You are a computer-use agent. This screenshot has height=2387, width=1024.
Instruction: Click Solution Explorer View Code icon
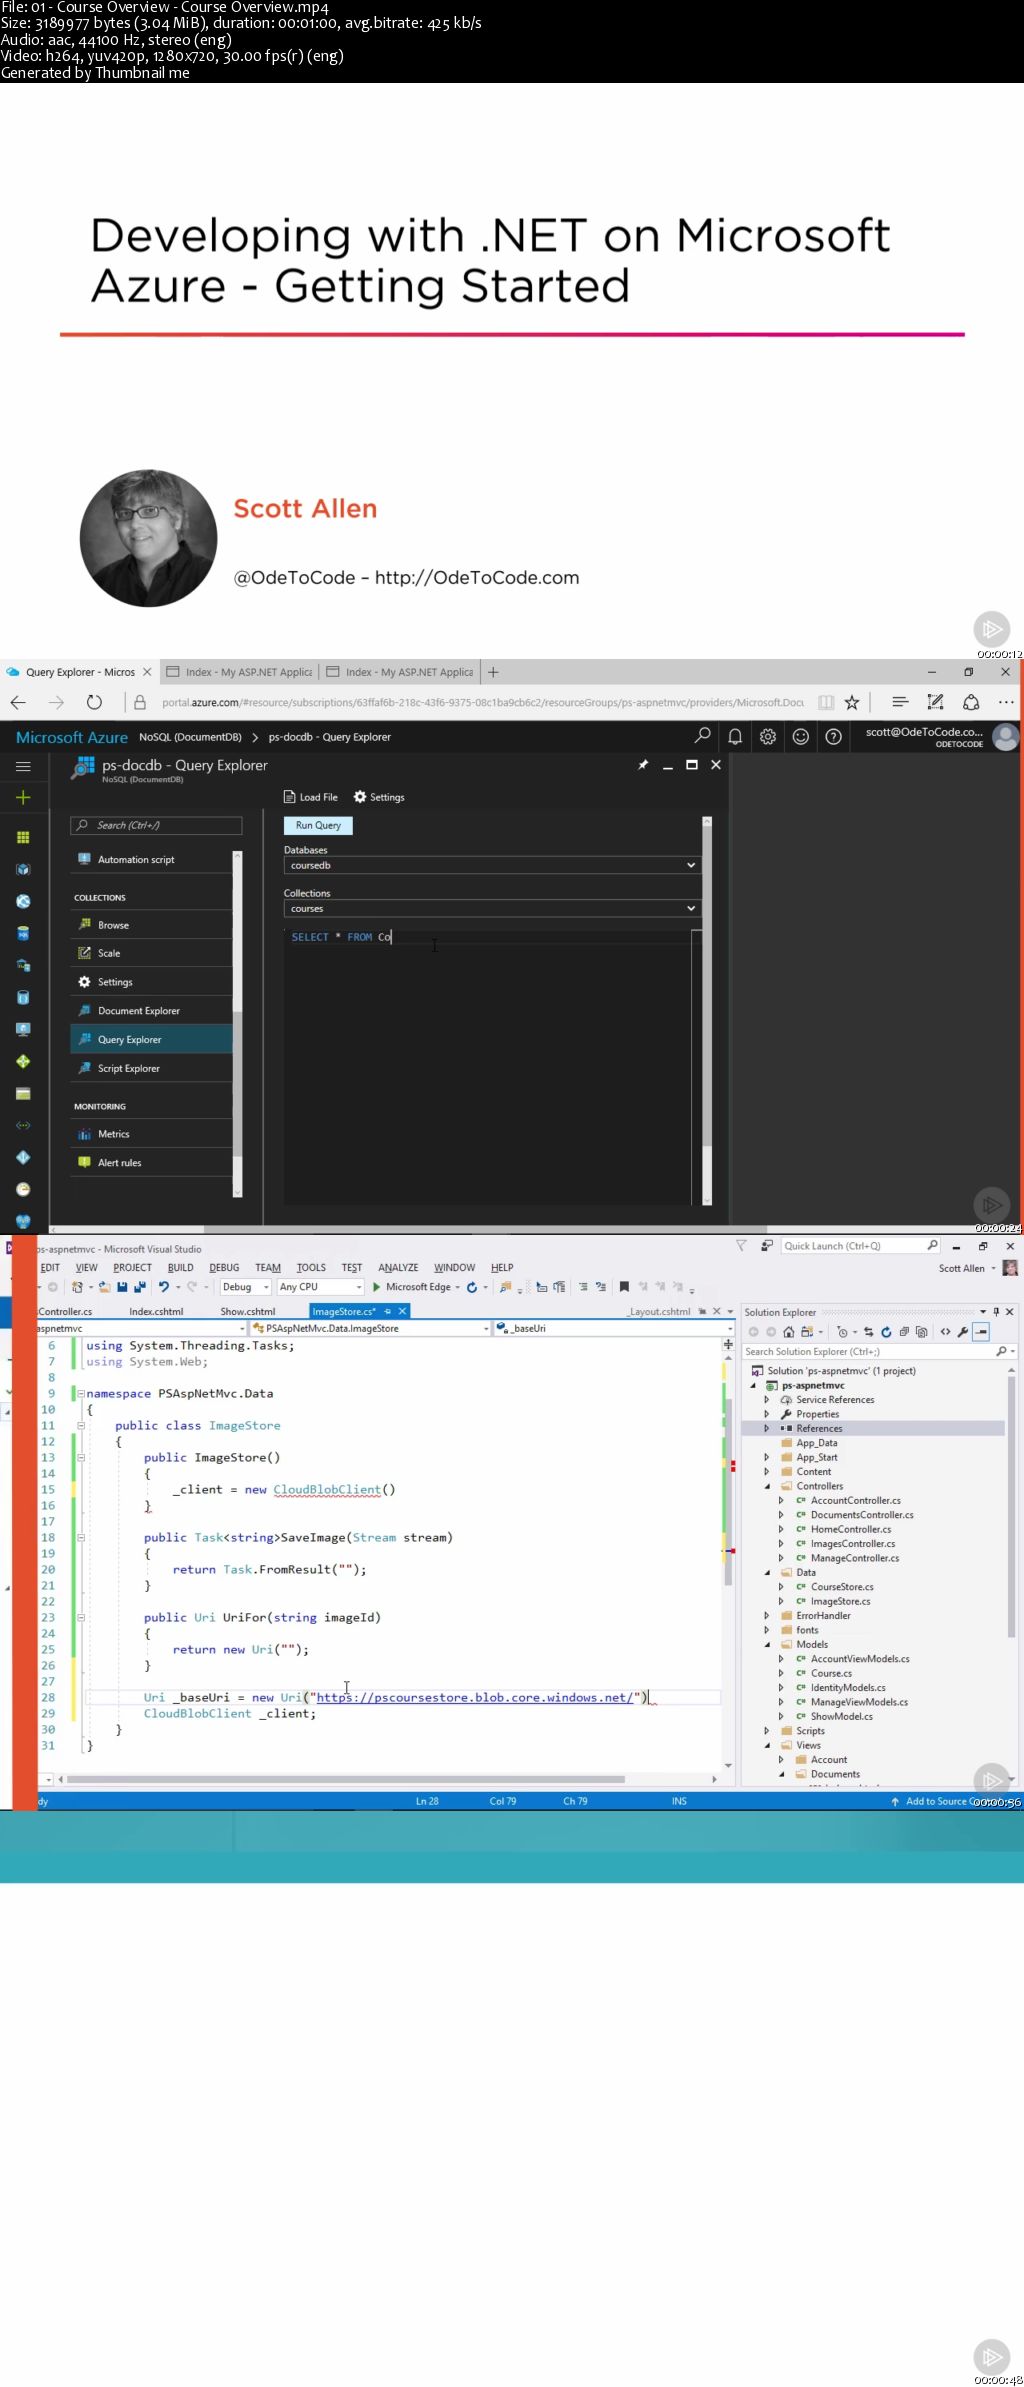(945, 1331)
